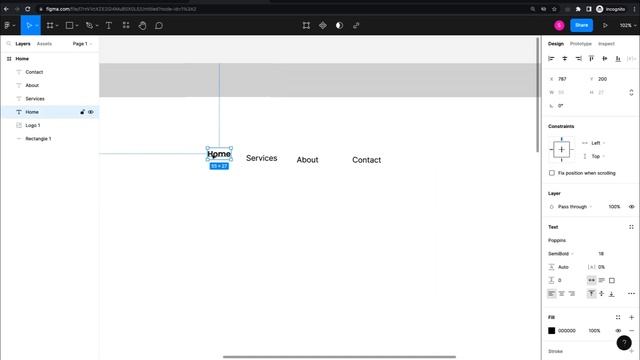
Task: Click the Present play icon
Action: pos(605,25)
